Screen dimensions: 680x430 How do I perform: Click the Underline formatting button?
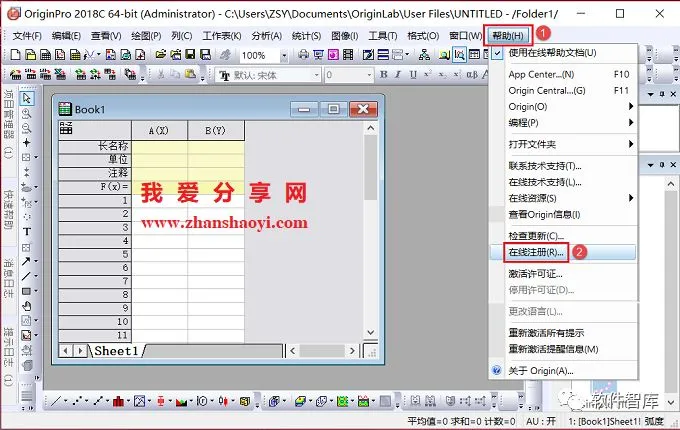tap(413, 75)
